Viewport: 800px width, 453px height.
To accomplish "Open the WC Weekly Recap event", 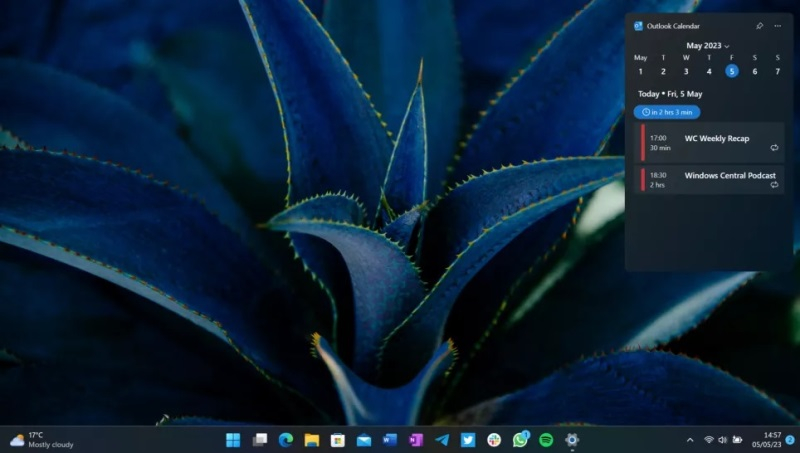I will pyautogui.click(x=712, y=143).
